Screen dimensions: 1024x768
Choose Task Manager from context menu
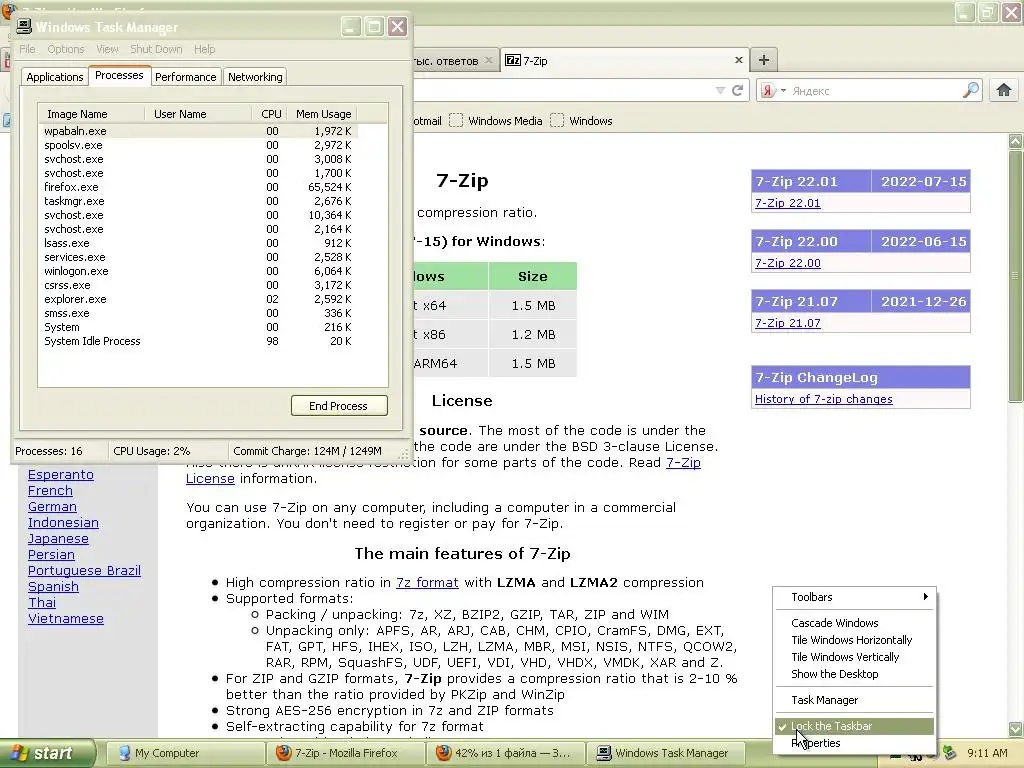pyautogui.click(x=854, y=700)
